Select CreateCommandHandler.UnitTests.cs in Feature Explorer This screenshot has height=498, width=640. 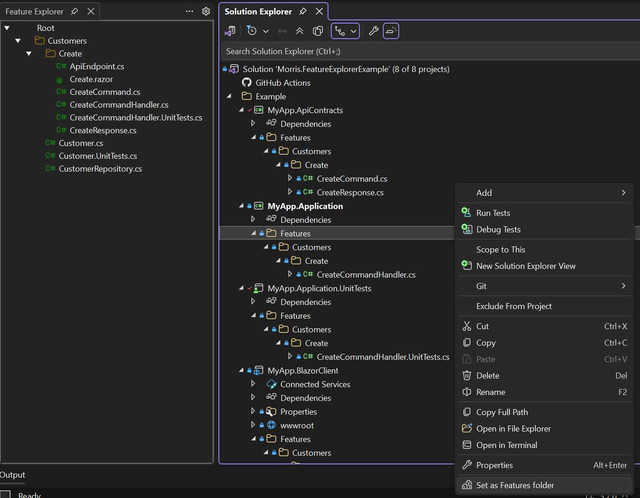pos(136,118)
